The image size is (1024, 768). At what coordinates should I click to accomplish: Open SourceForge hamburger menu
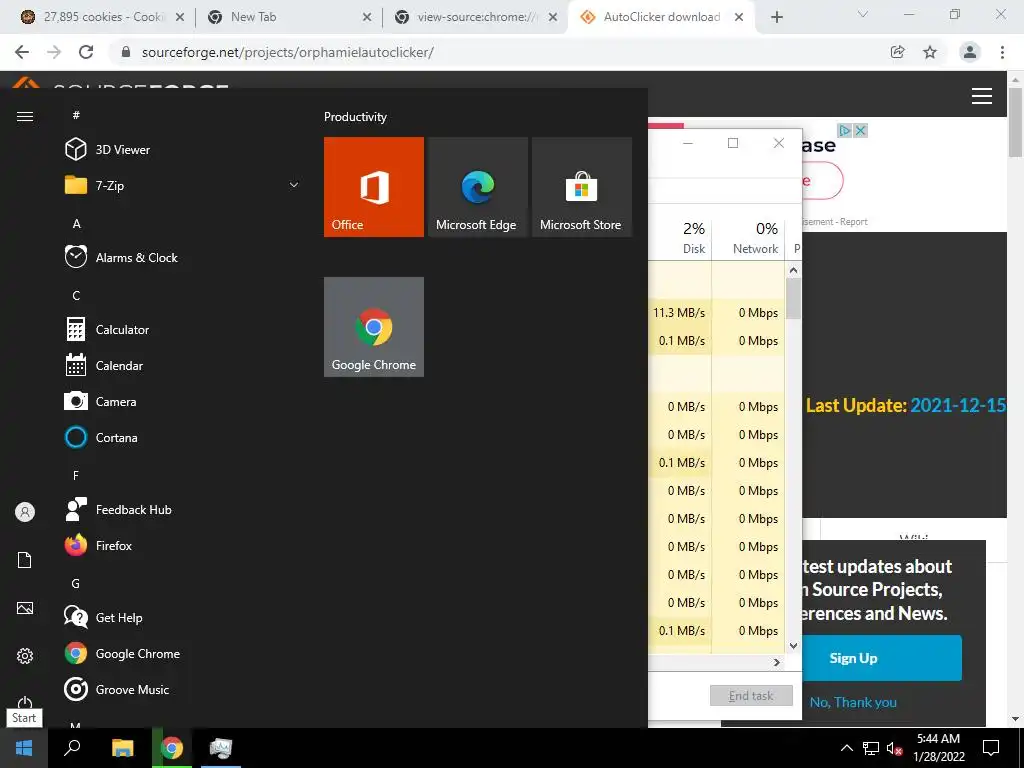coord(982,96)
